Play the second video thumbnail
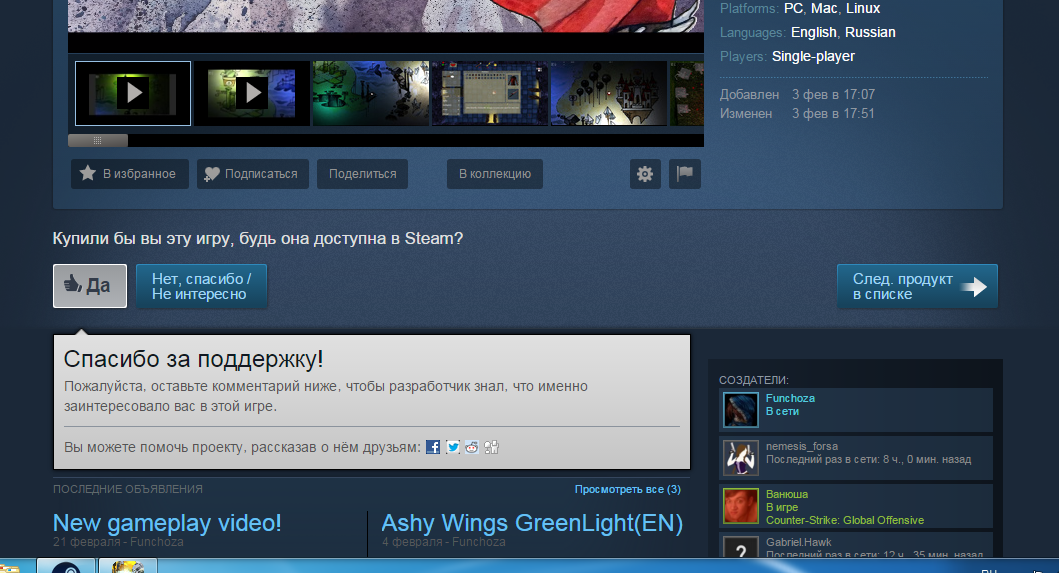 click(x=252, y=93)
